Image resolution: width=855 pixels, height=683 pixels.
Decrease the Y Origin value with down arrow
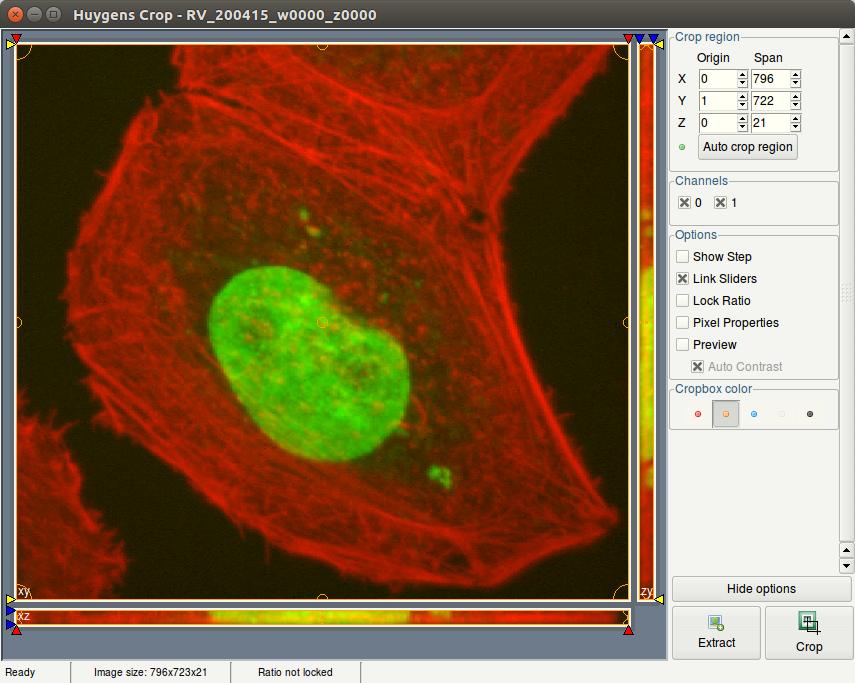pos(742,106)
